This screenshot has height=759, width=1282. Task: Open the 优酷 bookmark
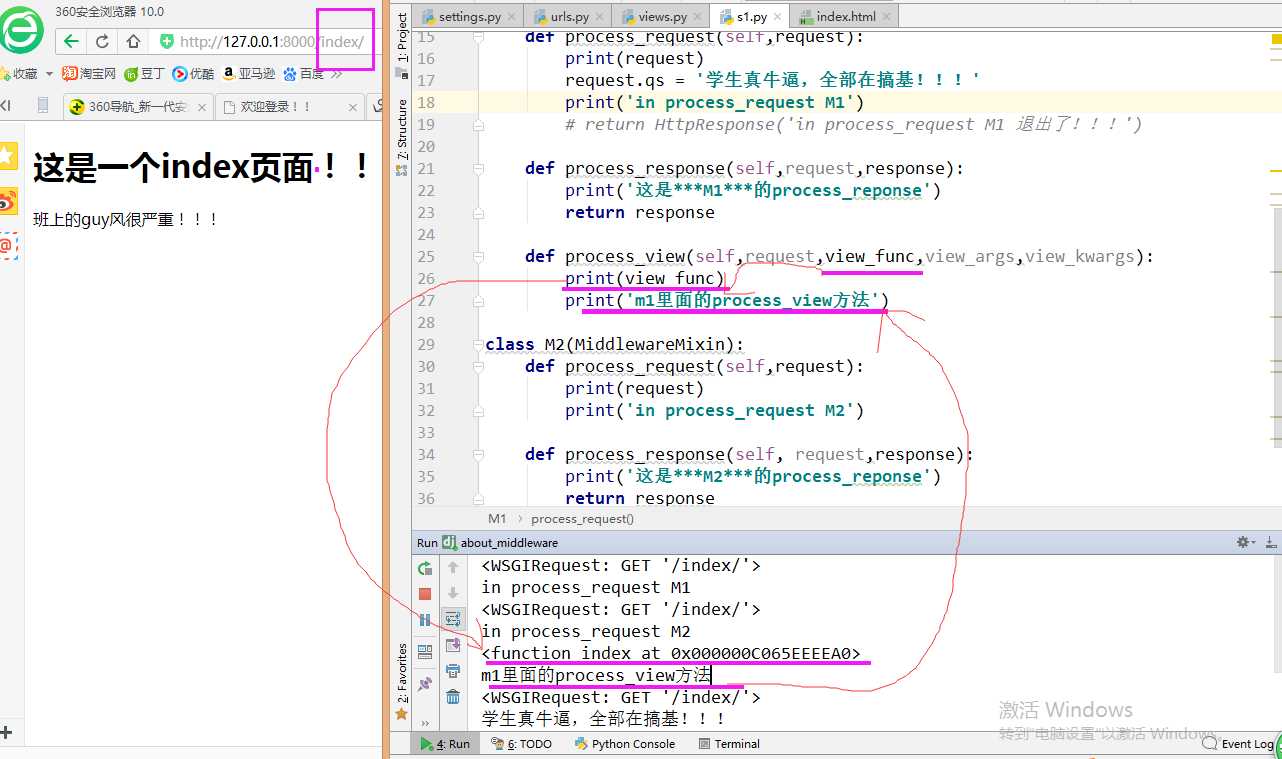click(x=193, y=74)
